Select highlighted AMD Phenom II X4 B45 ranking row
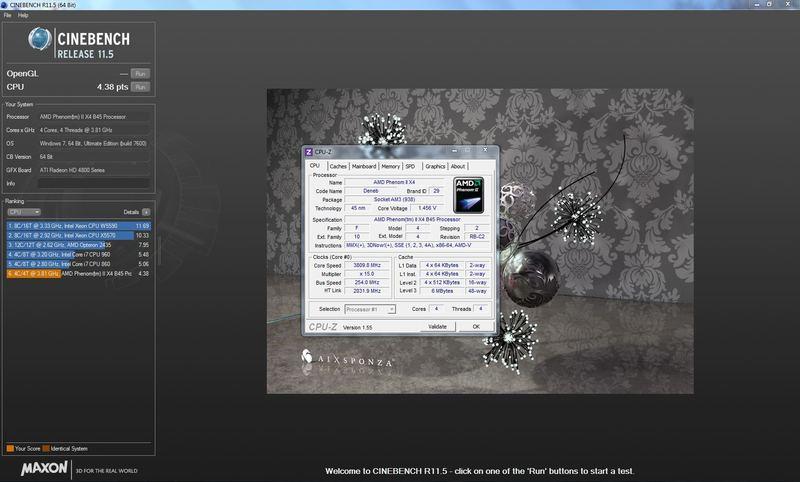The width and height of the screenshot is (800, 482). (79, 273)
